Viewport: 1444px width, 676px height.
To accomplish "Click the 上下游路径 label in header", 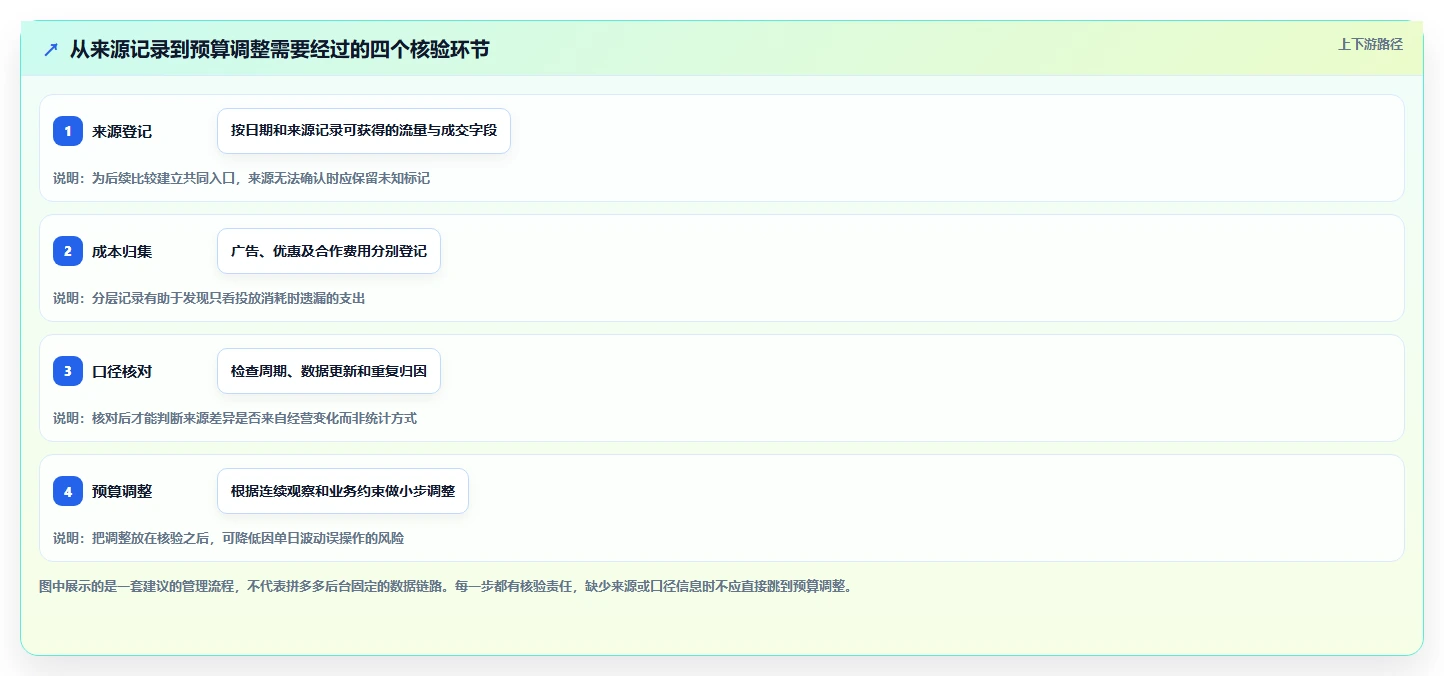I will pos(1370,44).
